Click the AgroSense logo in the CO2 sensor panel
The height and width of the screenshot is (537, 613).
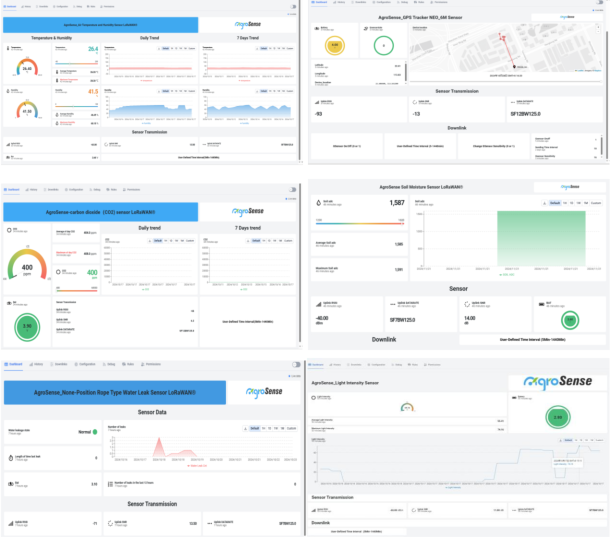(x=247, y=211)
